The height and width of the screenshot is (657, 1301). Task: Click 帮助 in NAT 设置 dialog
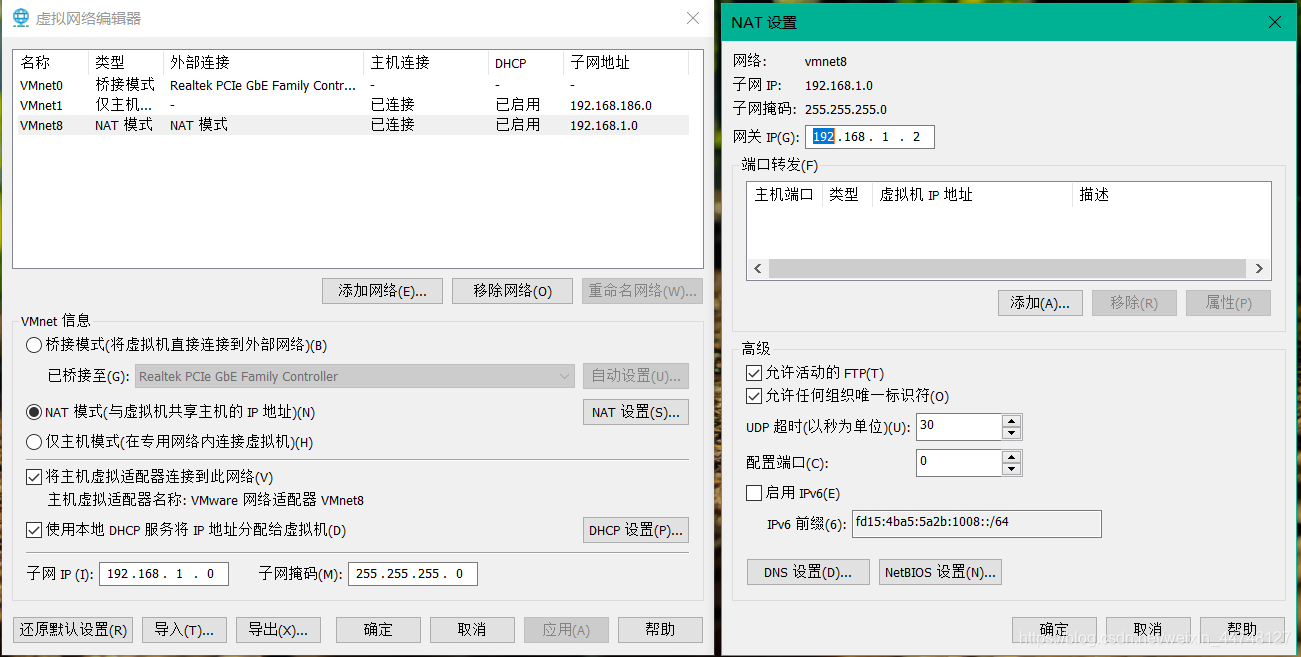(1242, 630)
